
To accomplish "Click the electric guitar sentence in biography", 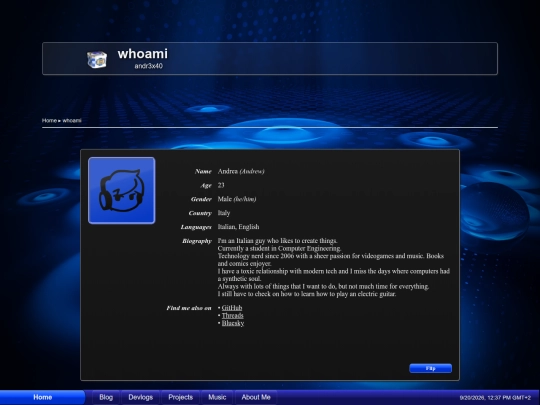I will tap(307, 294).
